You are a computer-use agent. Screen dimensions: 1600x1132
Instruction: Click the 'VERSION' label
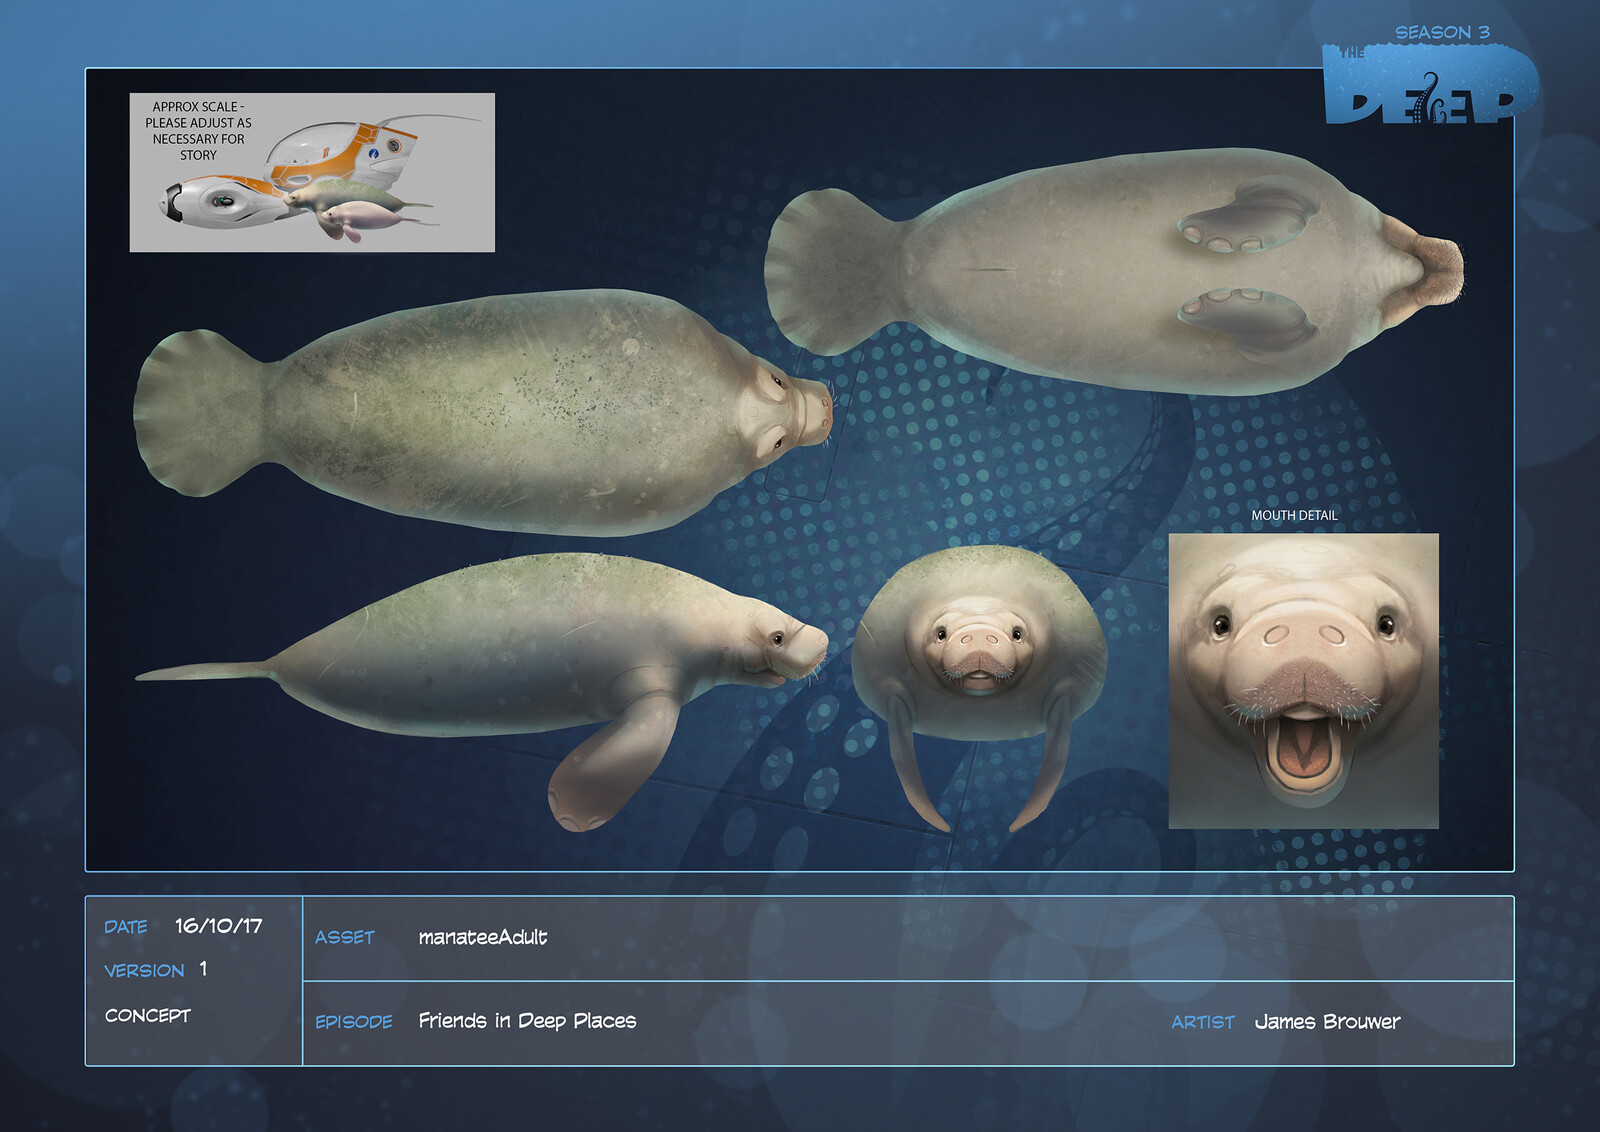(144, 971)
